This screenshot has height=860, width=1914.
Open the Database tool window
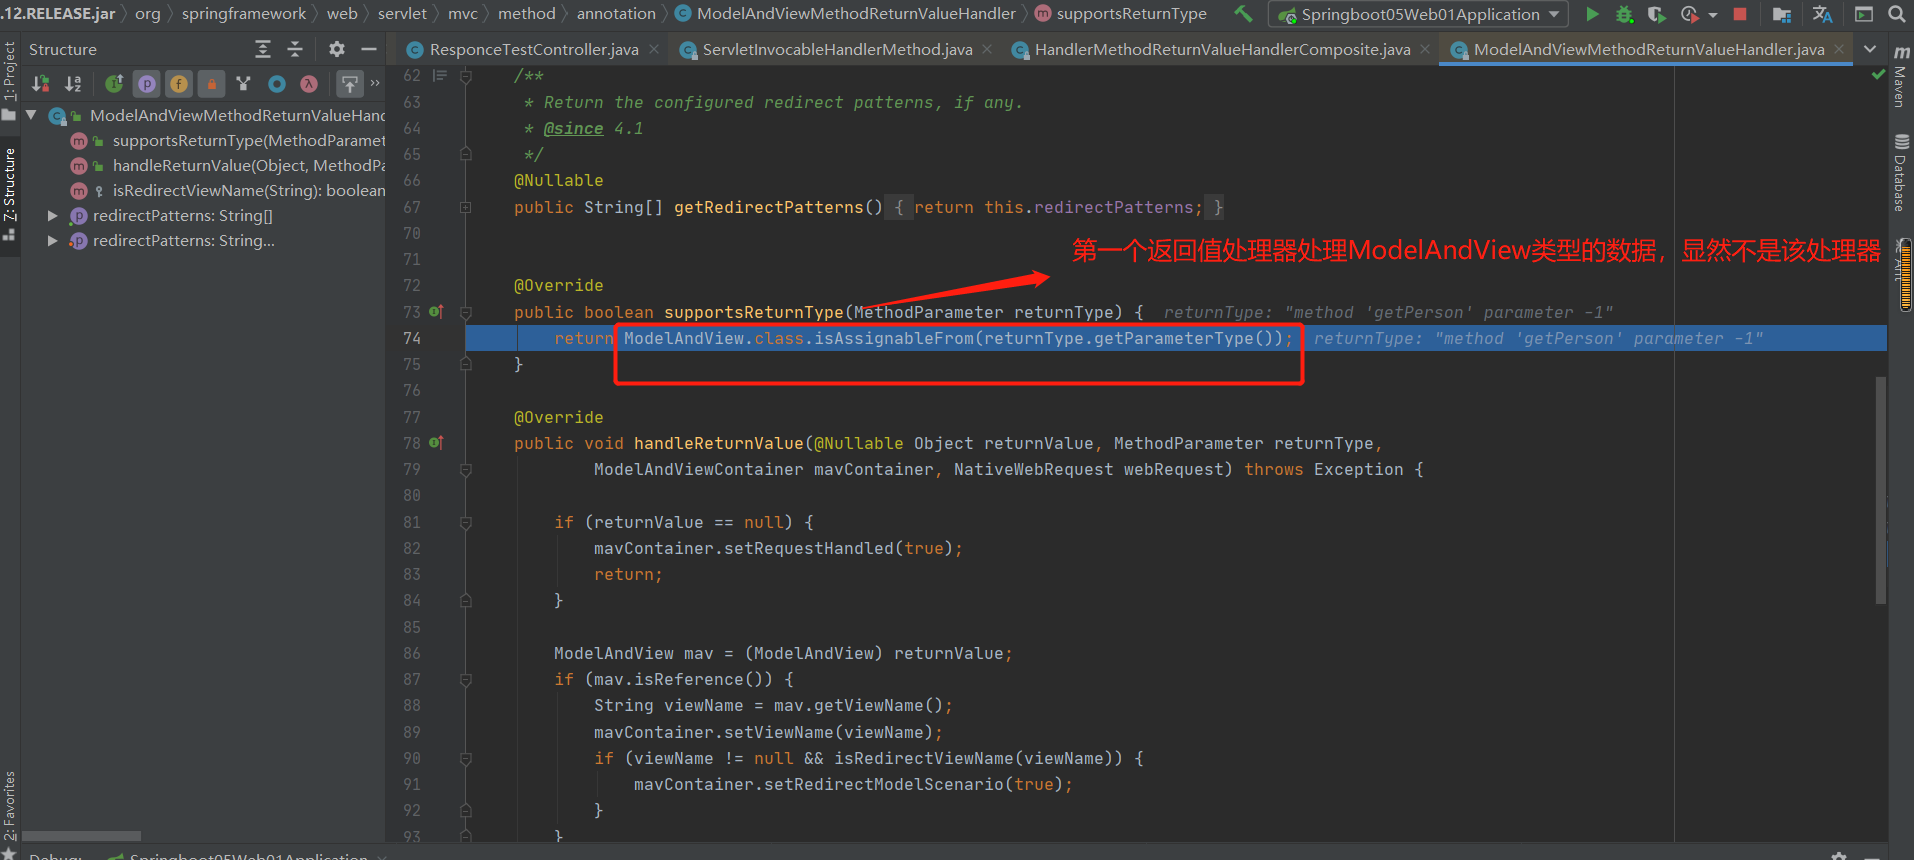coord(1900,172)
